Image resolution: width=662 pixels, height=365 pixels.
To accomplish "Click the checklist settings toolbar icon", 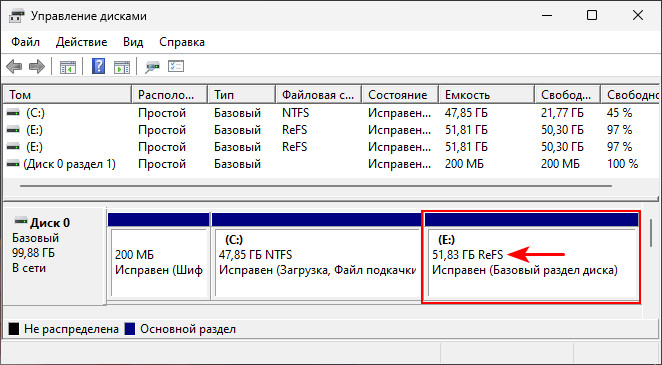I will point(176,66).
